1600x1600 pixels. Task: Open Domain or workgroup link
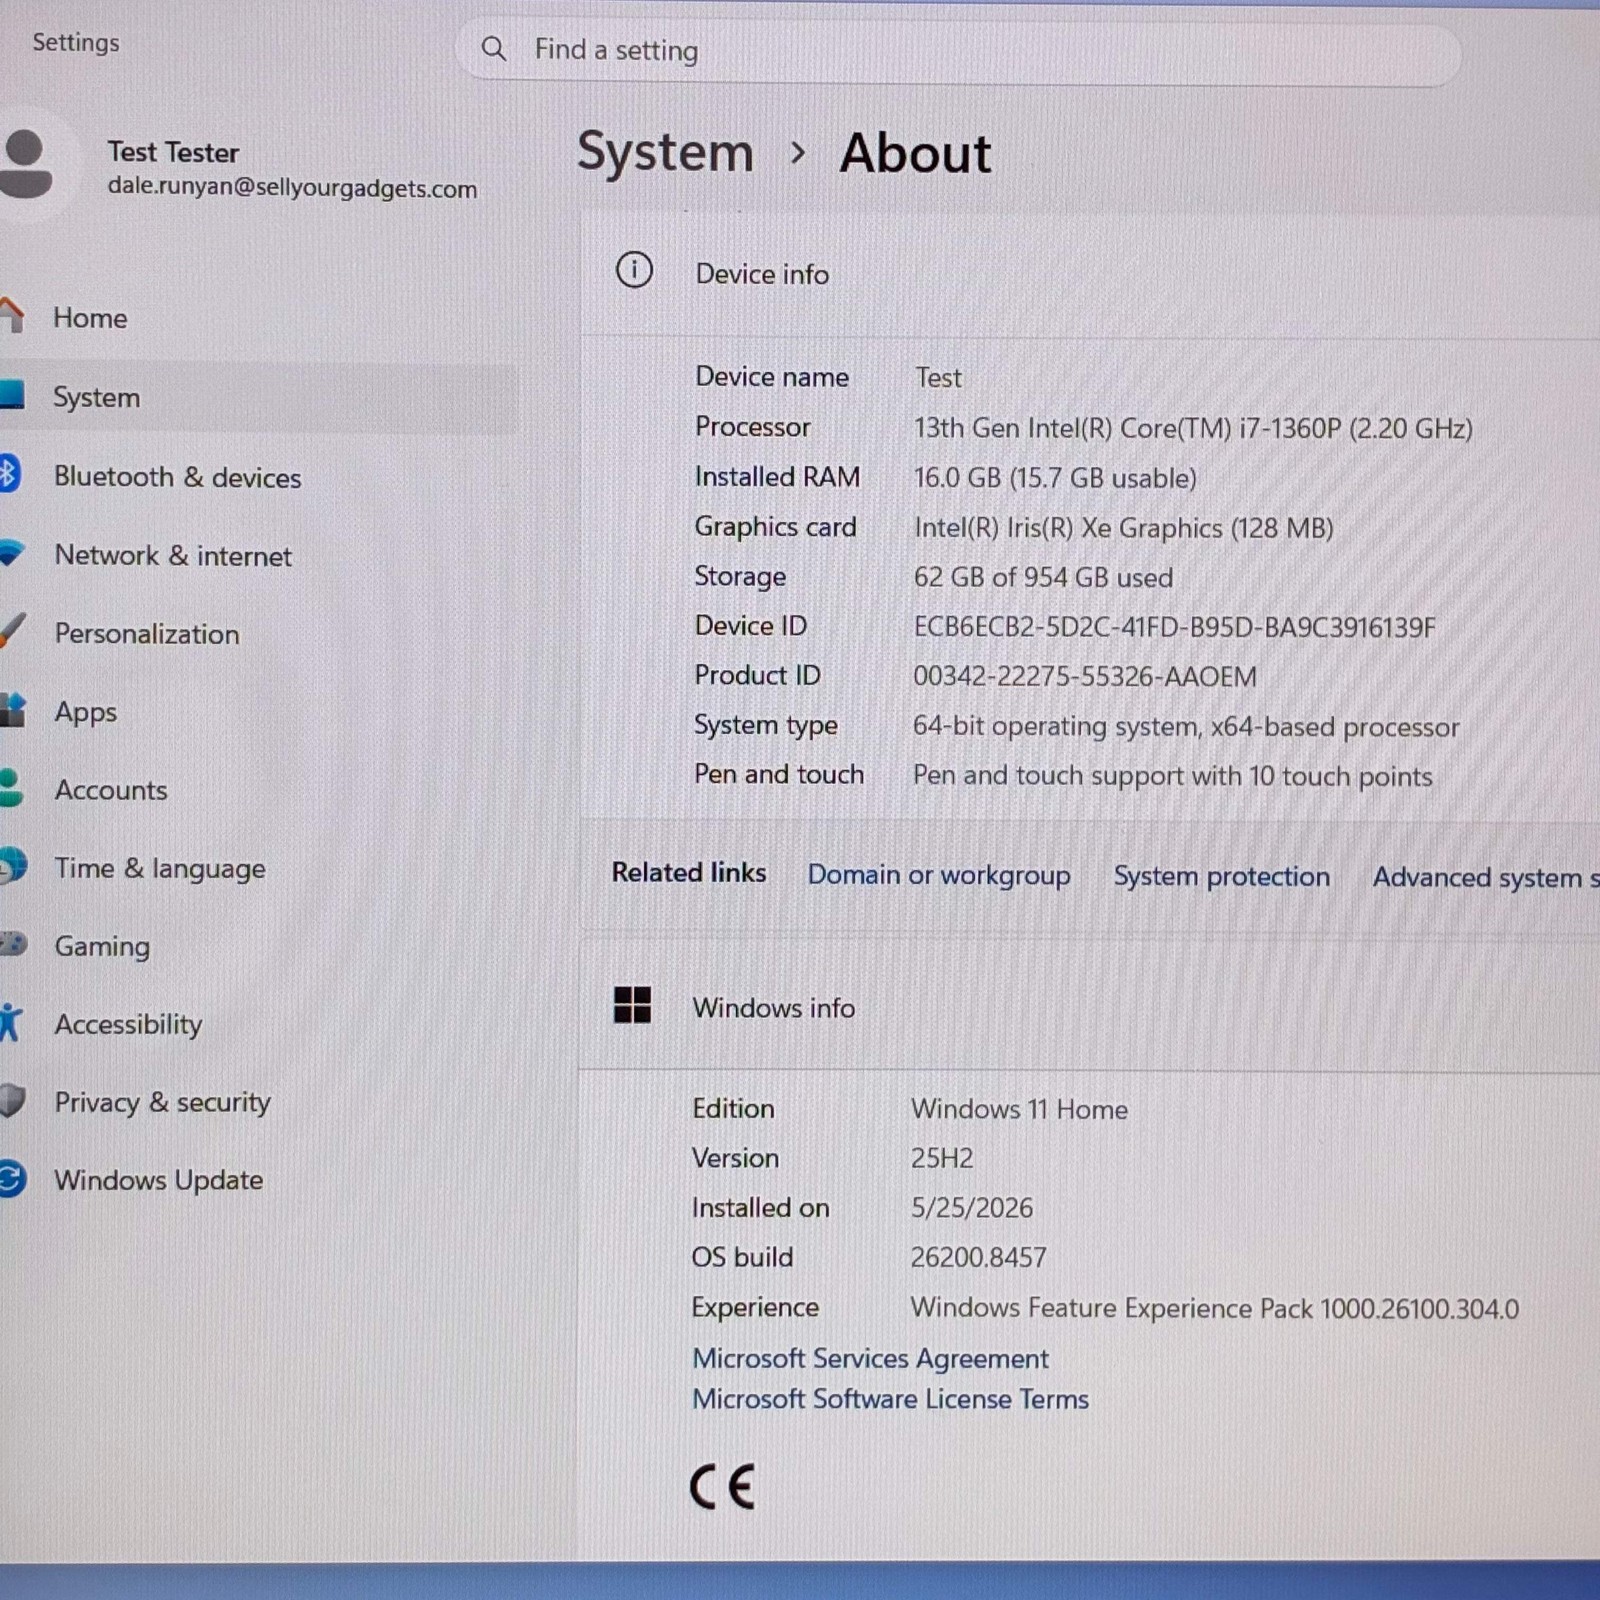point(939,875)
